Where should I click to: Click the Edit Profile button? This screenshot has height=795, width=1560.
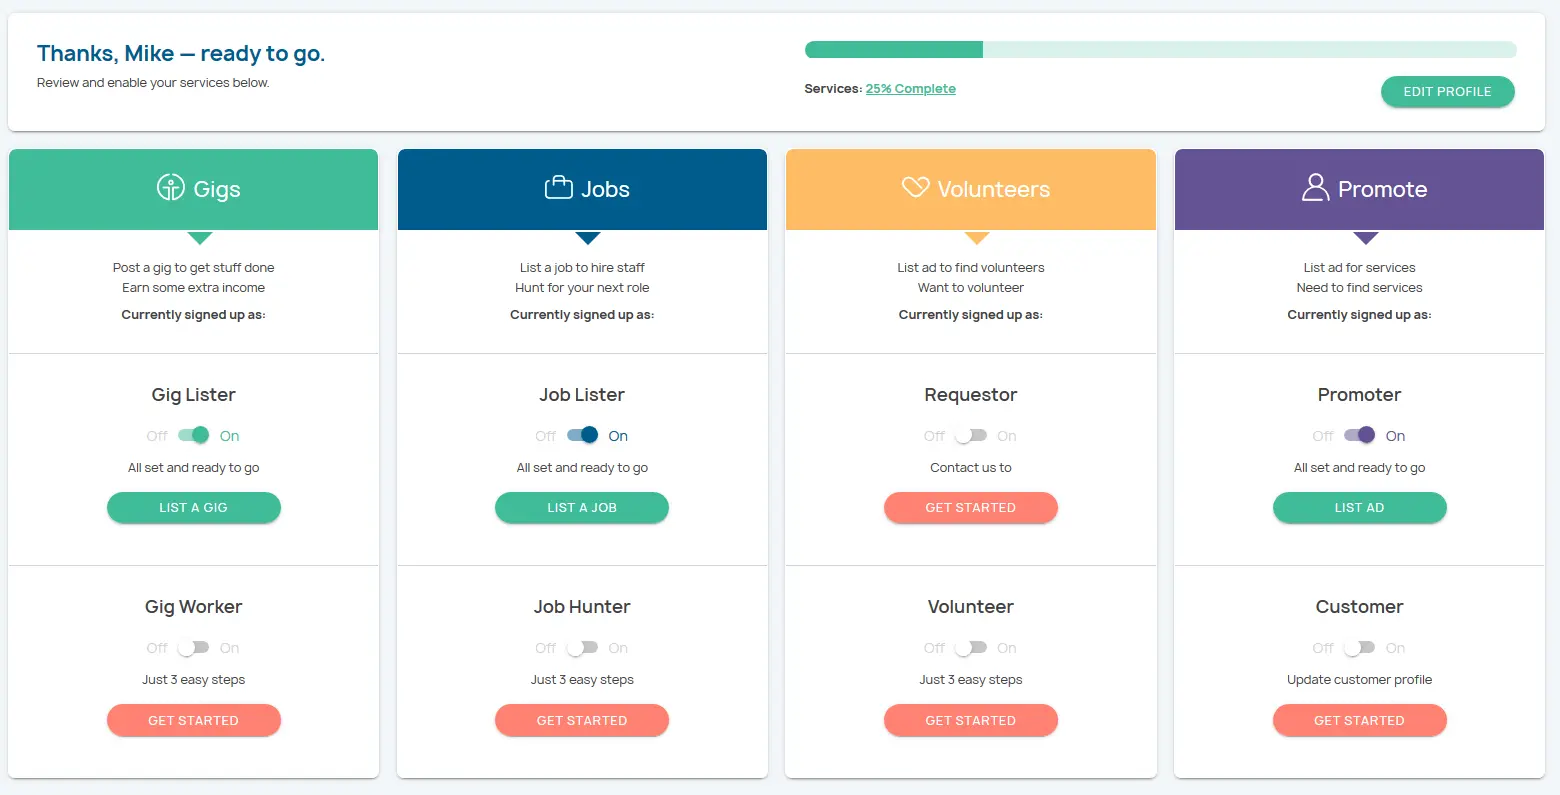pos(1447,92)
